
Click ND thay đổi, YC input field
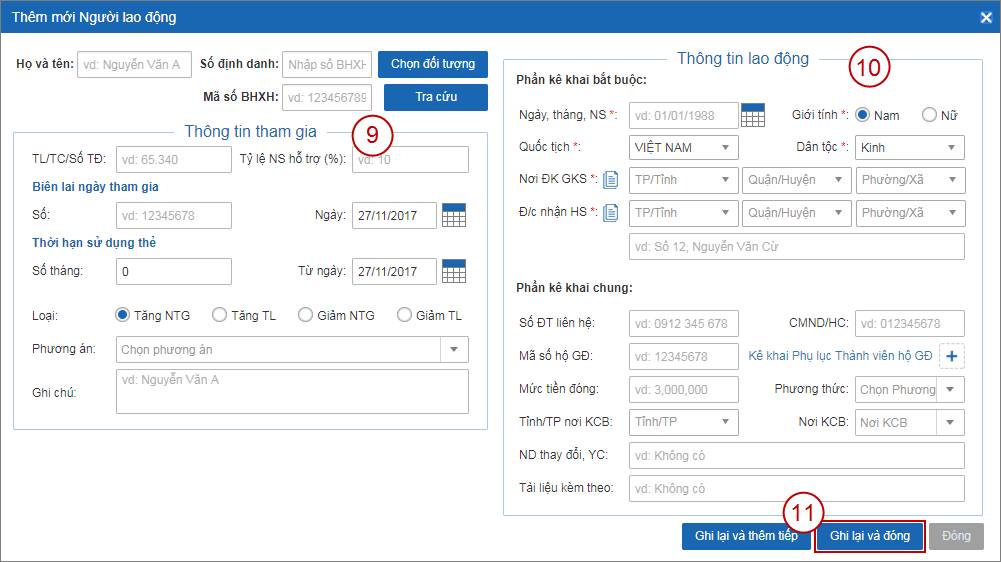pos(796,455)
